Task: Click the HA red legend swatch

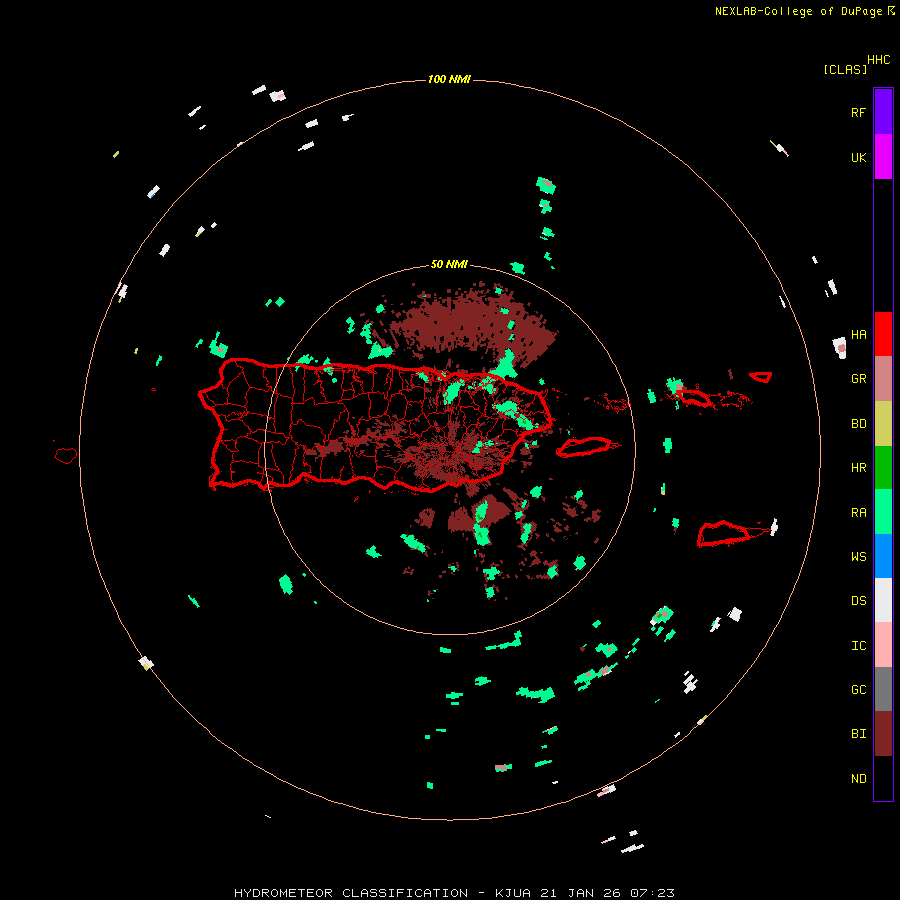Action: (x=883, y=334)
